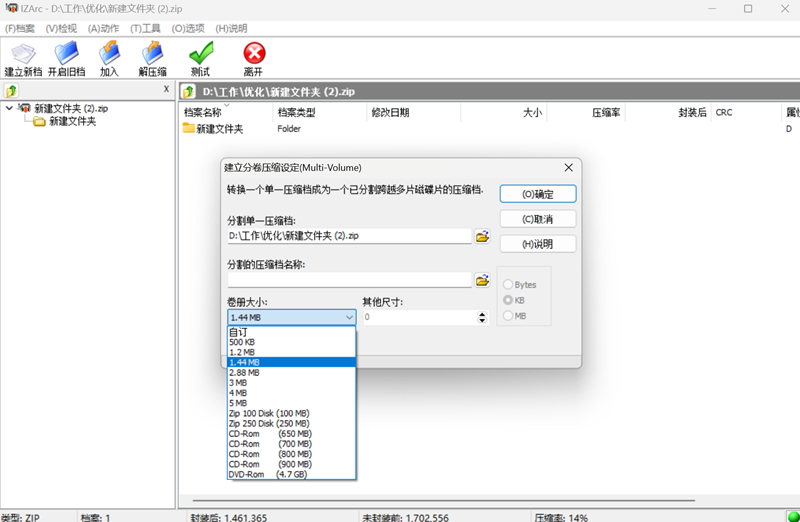
Task: Sort by the 档案类型 column header
Action: pos(320,112)
